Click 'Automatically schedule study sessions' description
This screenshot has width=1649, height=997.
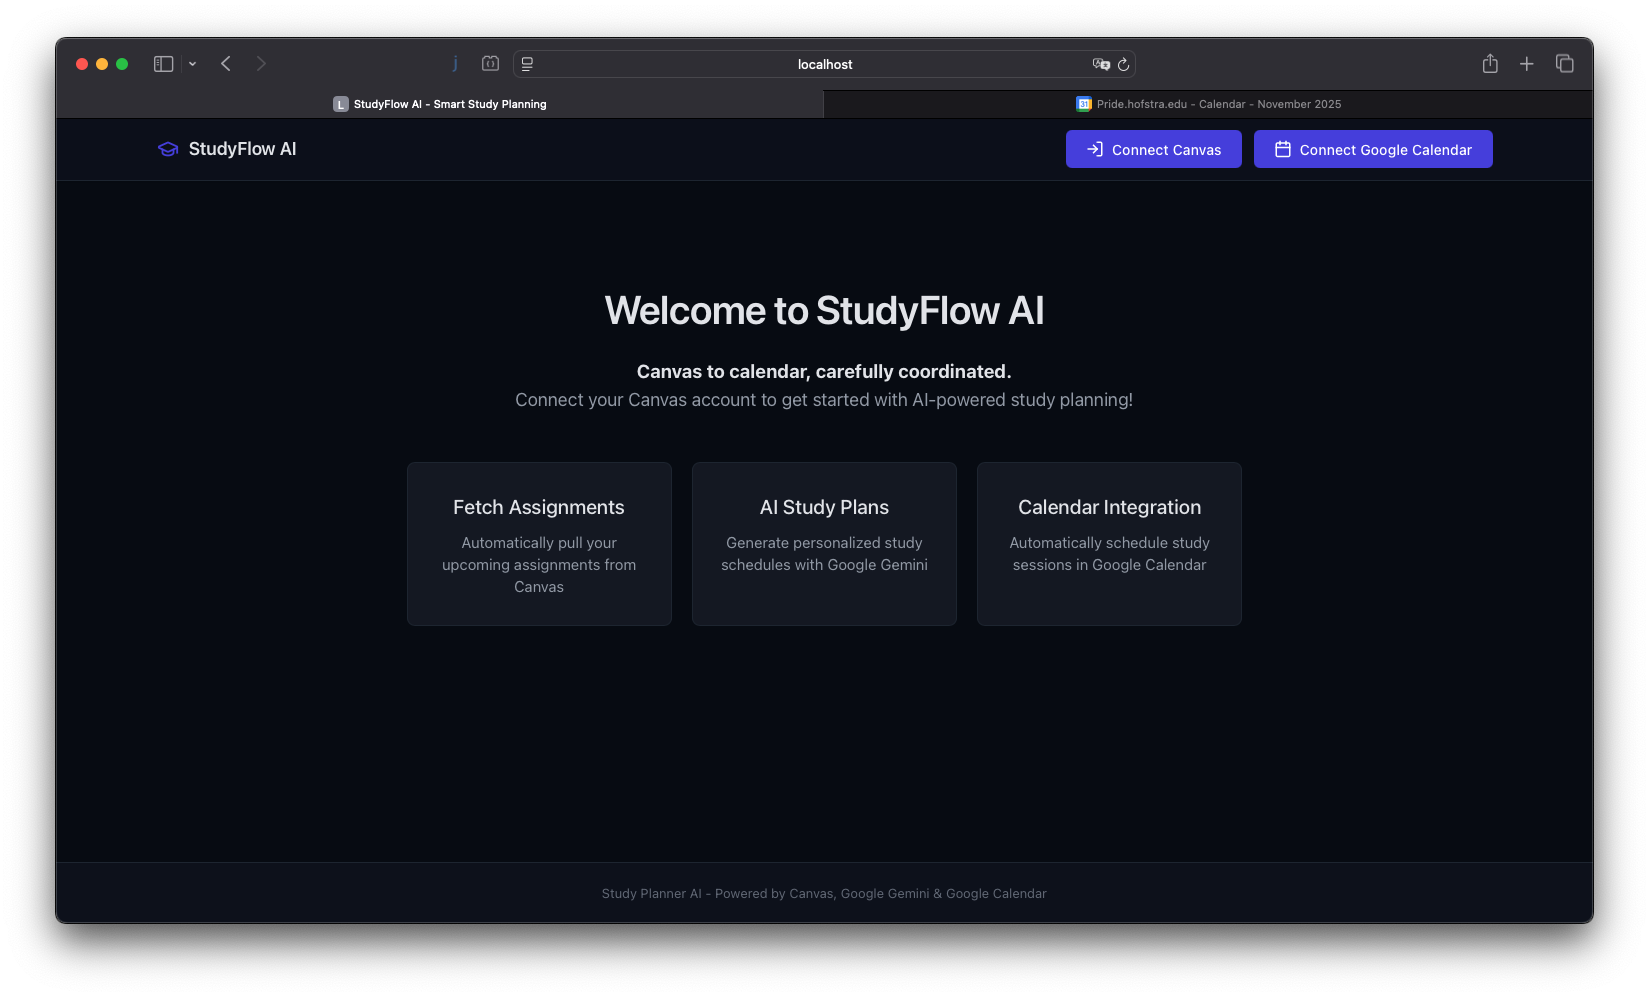point(1109,554)
